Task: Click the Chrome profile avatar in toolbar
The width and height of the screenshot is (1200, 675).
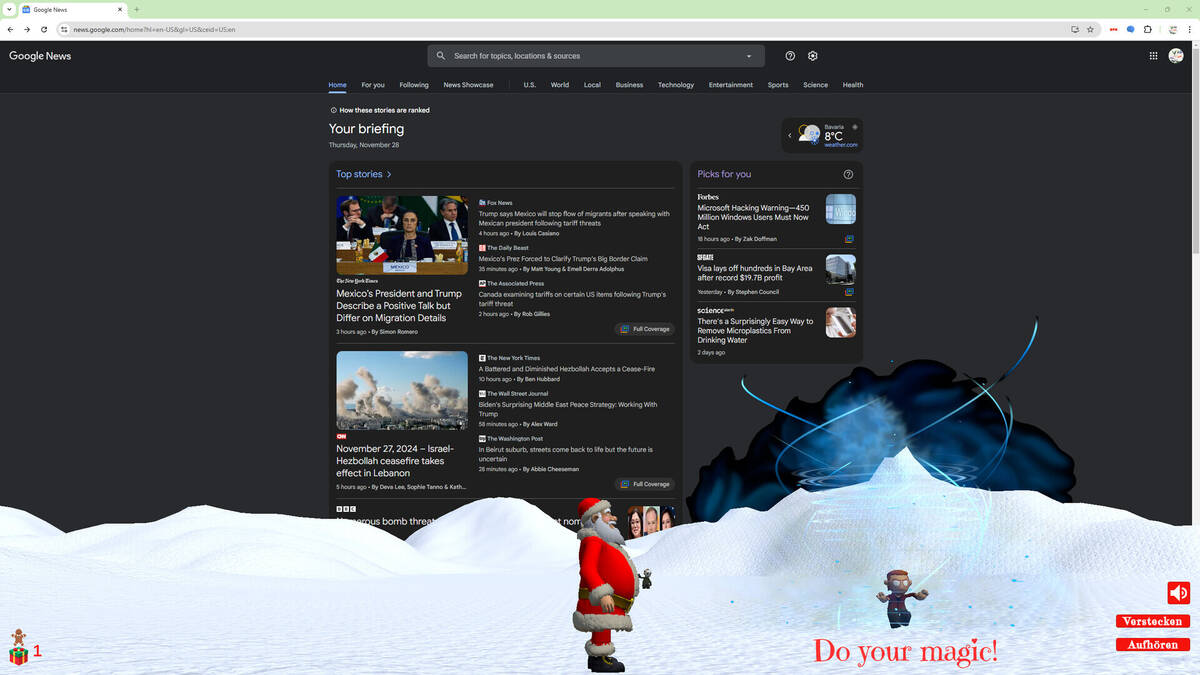Action: coord(1173,29)
